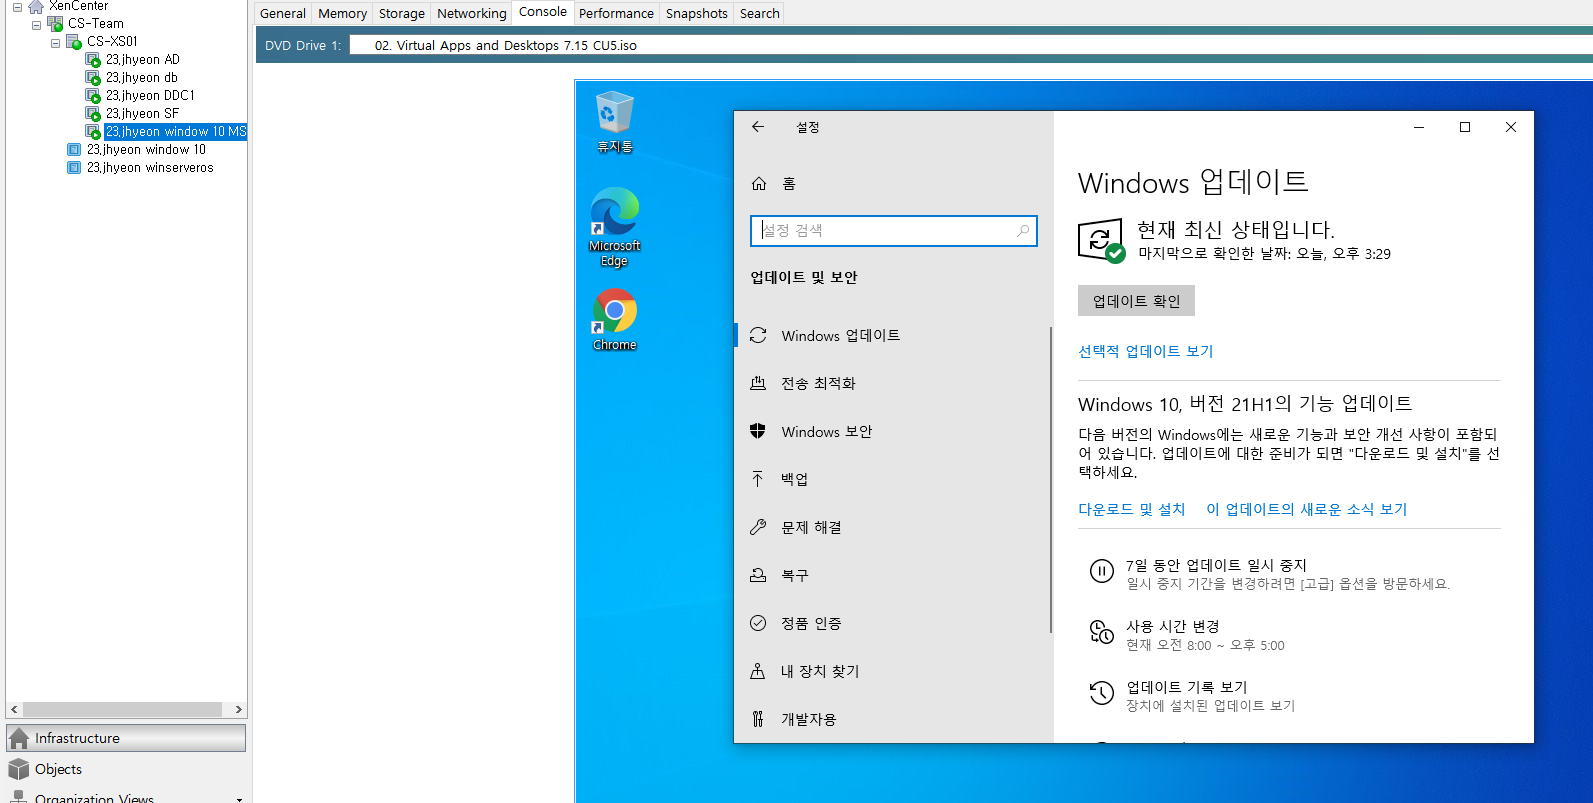Image resolution: width=1593 pixels, height=803 pixels.
Task: Switch to General tab
Action: tap(283, 13)
